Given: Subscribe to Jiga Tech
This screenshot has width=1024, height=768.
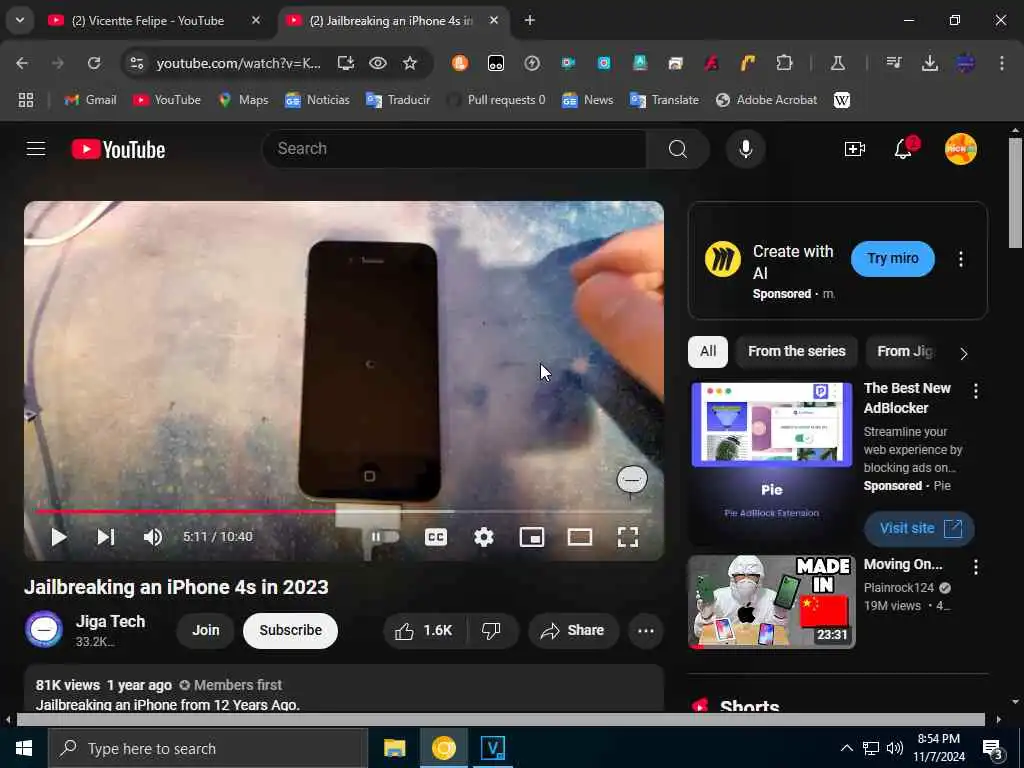Looking at the screenshot, I should point(291,630).
